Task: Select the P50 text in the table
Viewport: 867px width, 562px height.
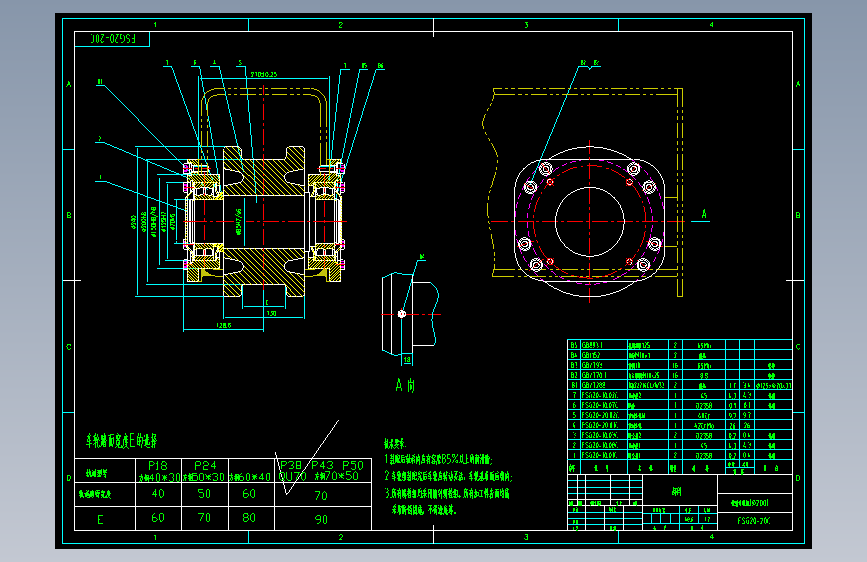Action: click(x=353, y=465)
